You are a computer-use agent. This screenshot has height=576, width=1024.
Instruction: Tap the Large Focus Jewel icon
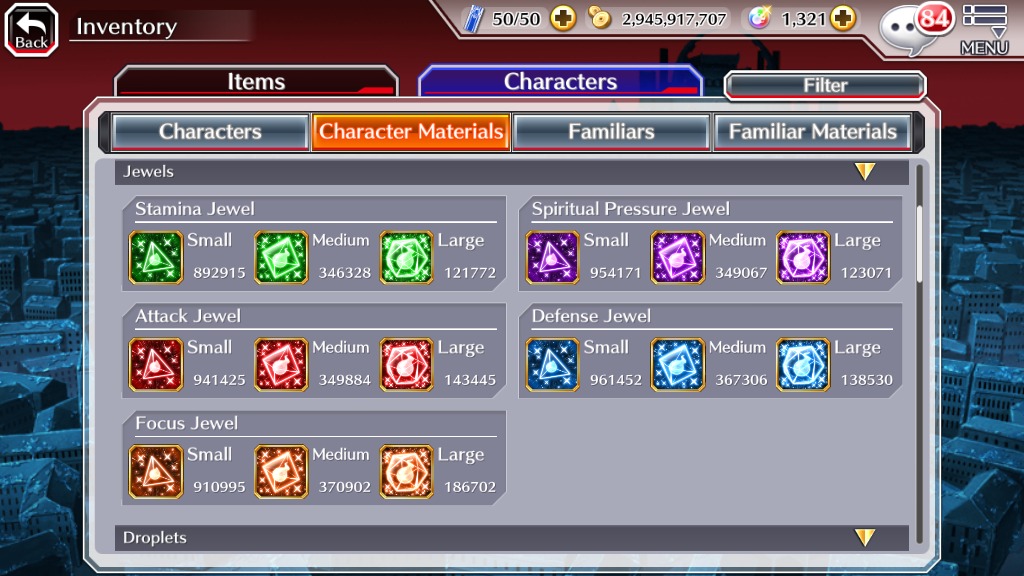tap(406, 472)
